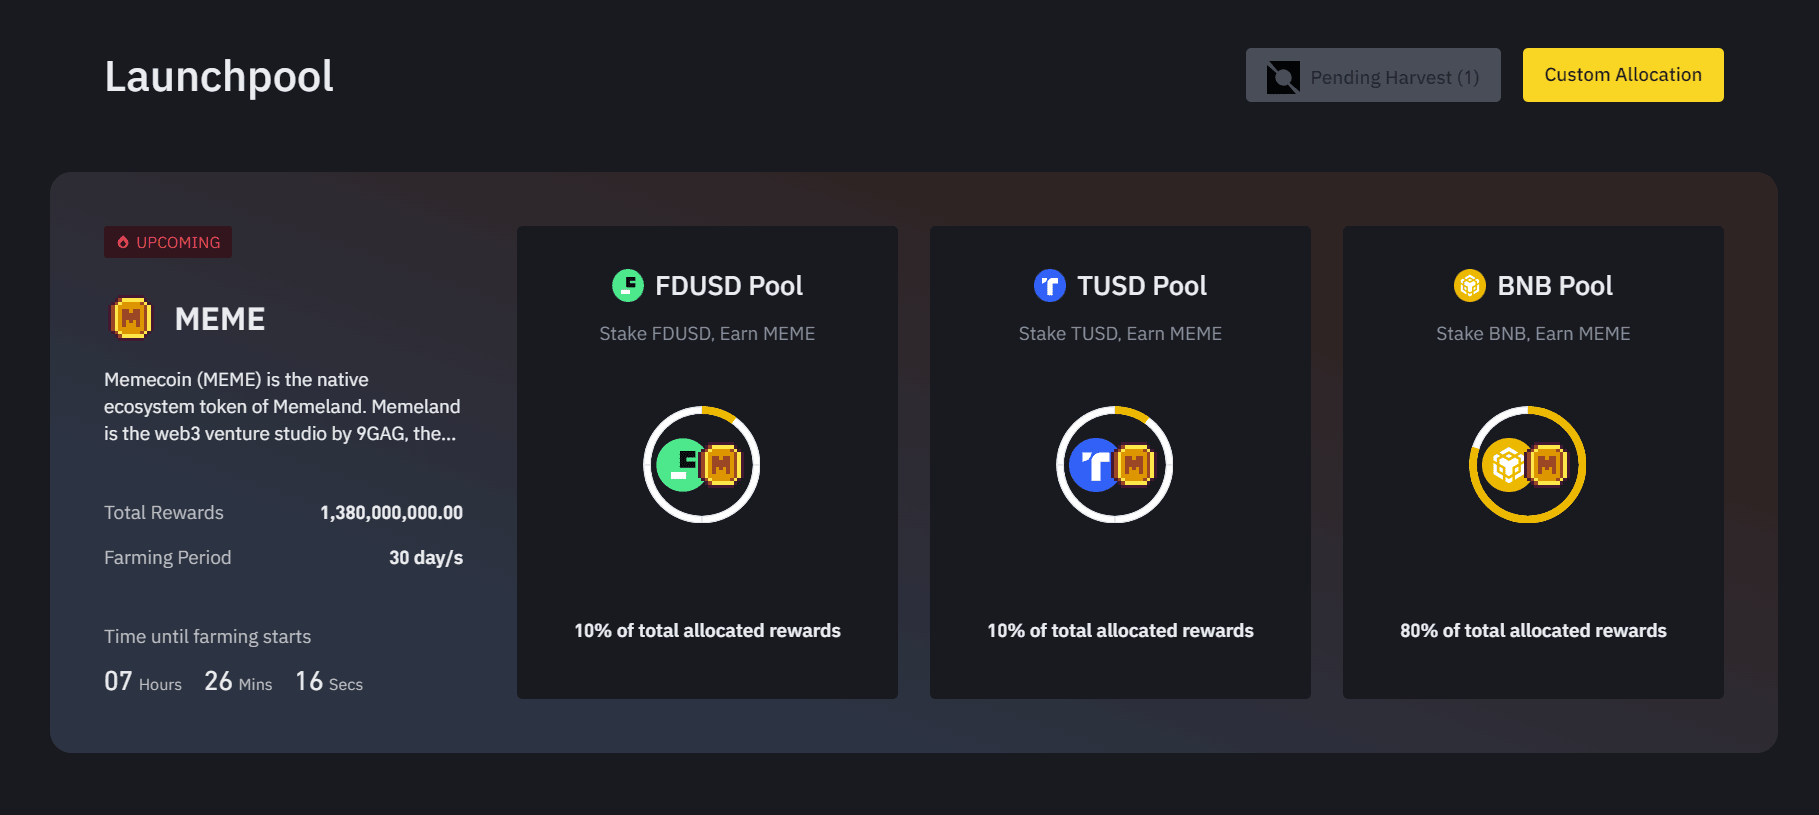Click the Pending Harvest basket icon

pos(1283,75)
